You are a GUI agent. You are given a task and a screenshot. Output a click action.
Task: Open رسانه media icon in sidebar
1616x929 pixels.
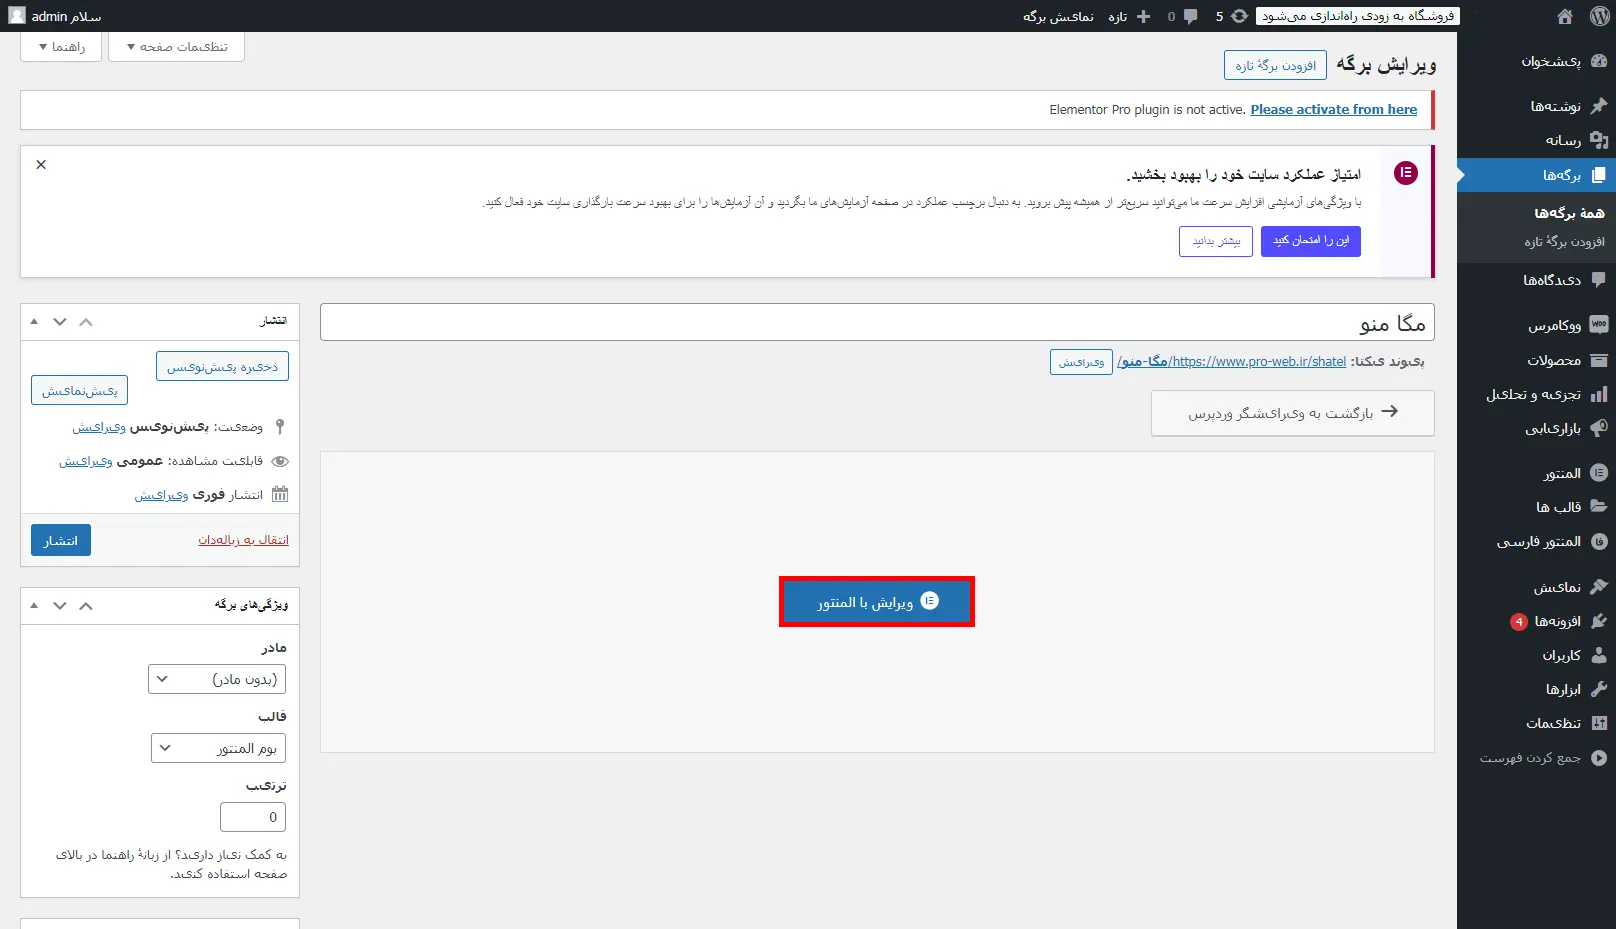click(1598, 140)
